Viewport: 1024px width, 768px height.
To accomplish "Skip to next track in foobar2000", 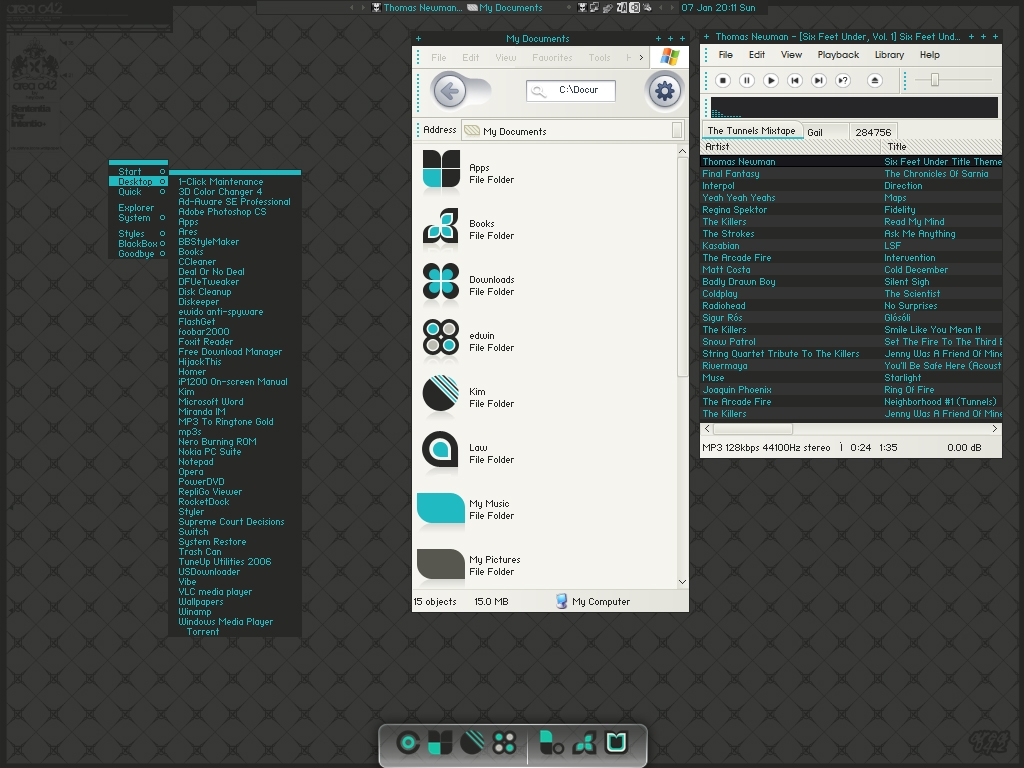I will point(819,80).
